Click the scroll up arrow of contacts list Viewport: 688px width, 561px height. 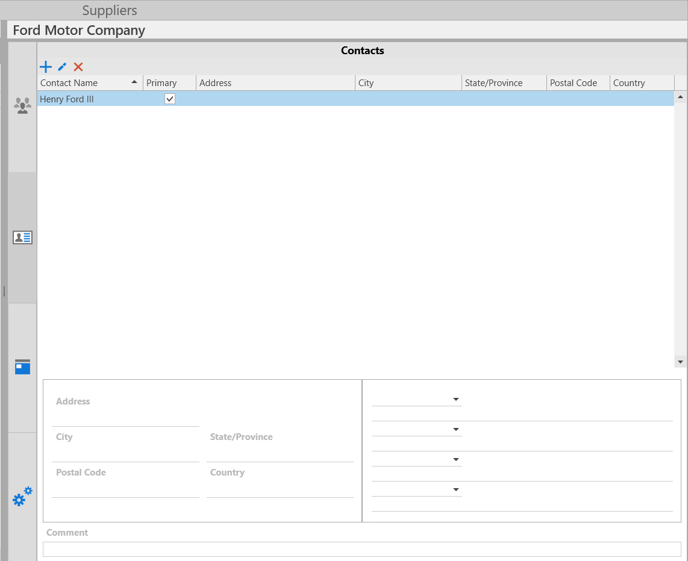click(x=681, y=96)
